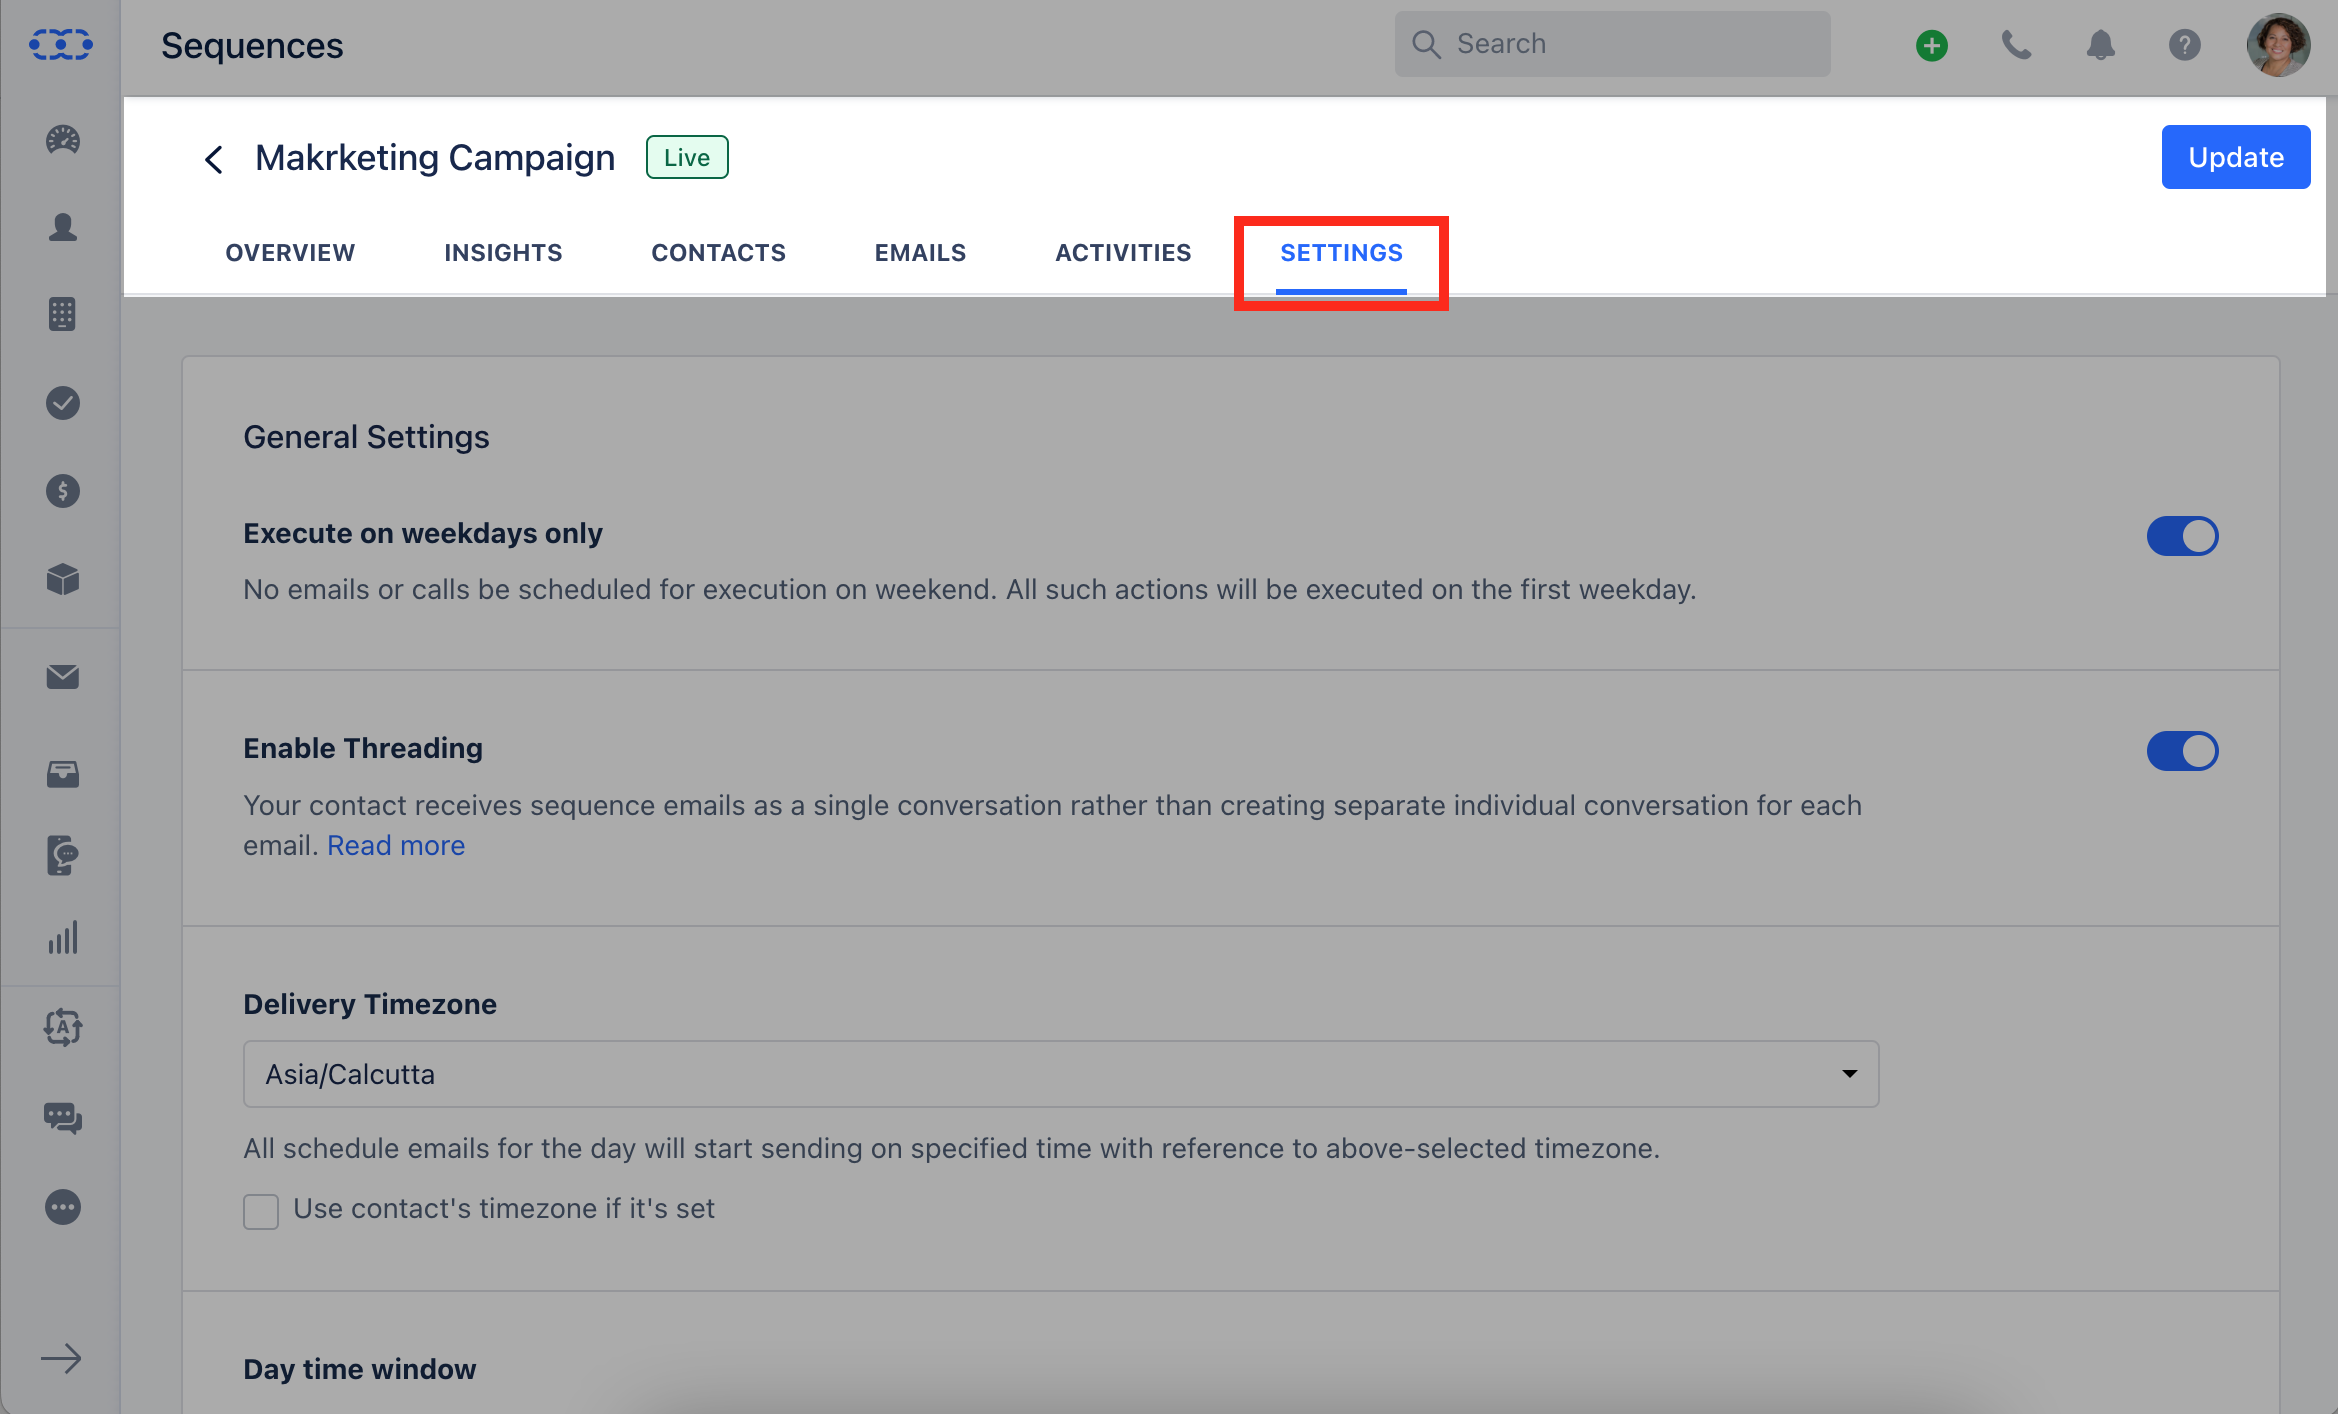Click the Makrketing Campaign title
2338x1414 pixels.
pos(435,157)
